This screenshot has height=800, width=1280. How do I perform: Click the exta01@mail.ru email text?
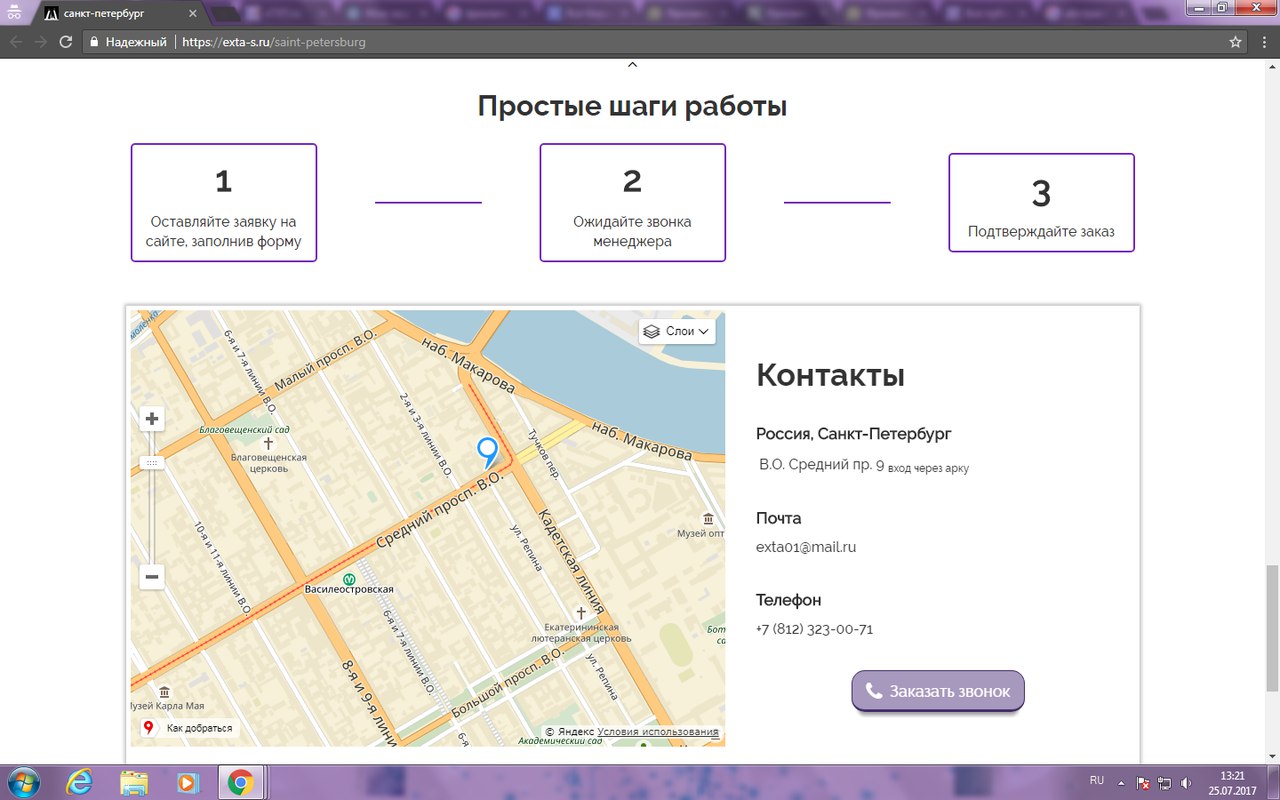pyautogui.click(x=806, y=547)
